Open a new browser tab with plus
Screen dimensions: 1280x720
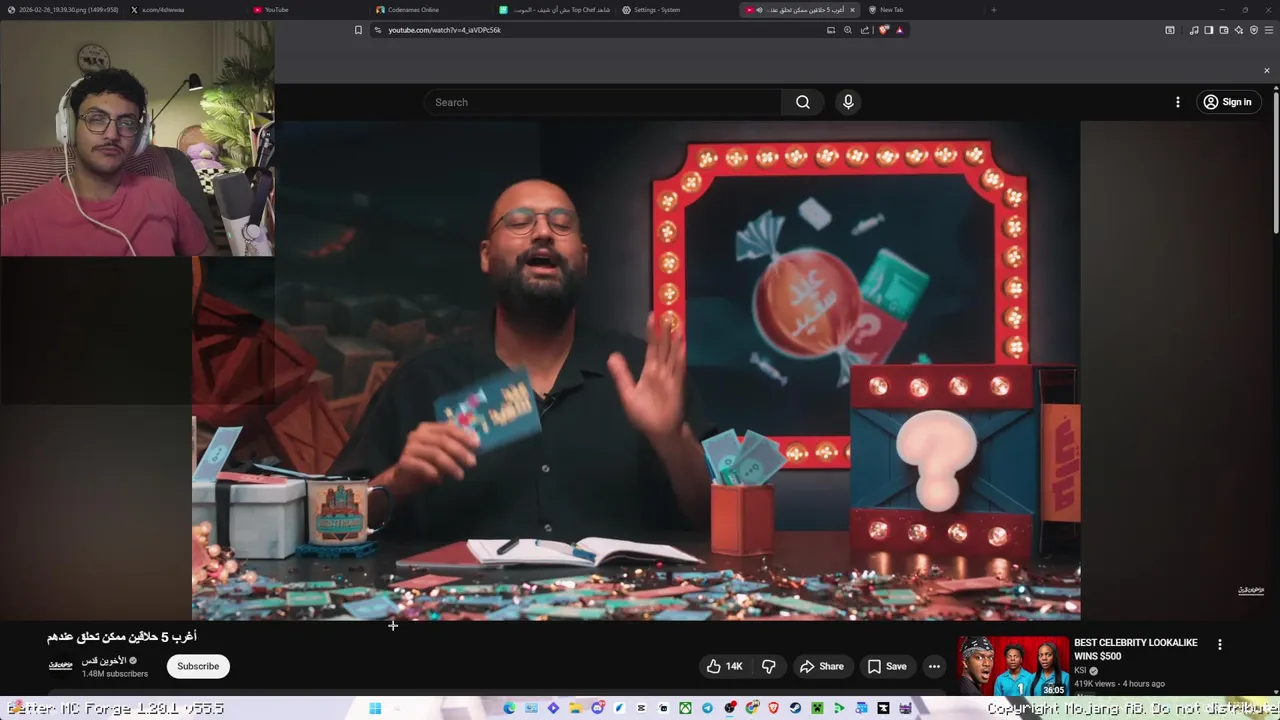coord(993,10)
